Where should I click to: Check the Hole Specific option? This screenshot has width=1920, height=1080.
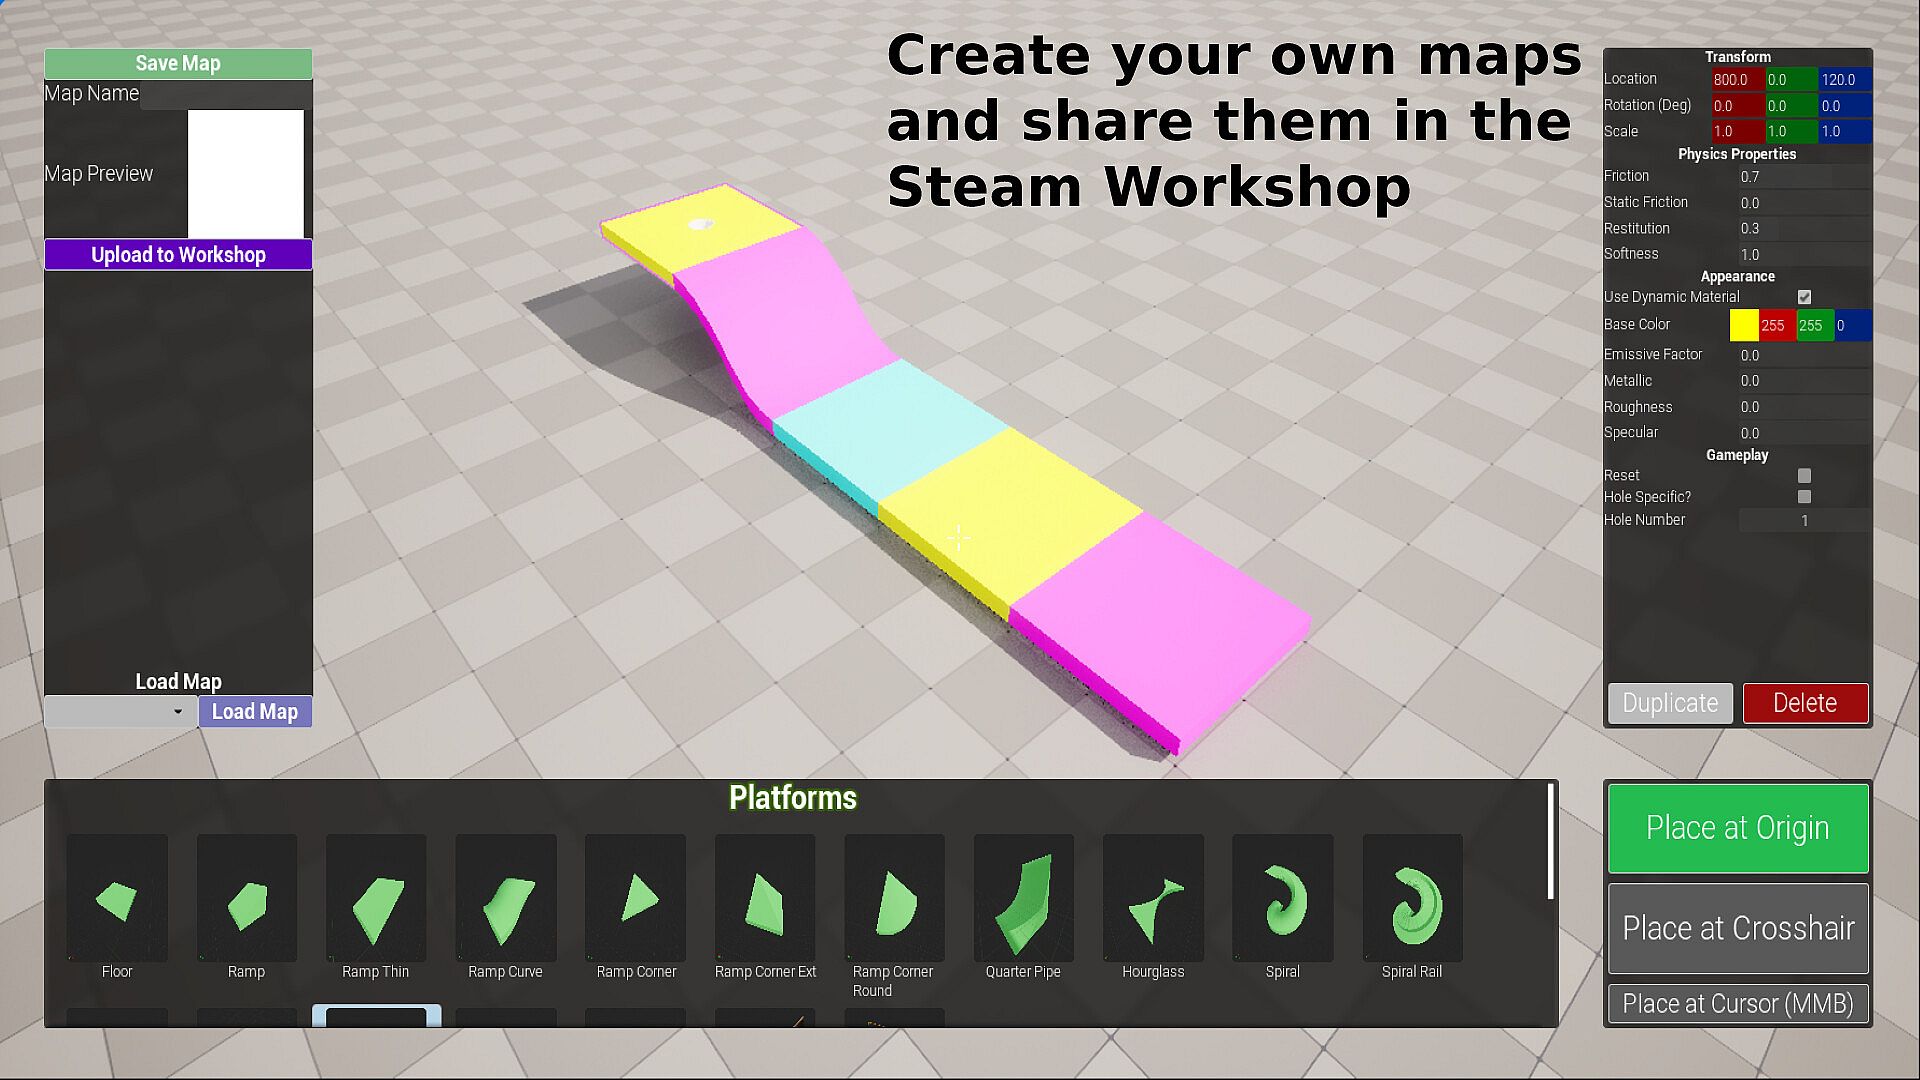click(1804, 497)
